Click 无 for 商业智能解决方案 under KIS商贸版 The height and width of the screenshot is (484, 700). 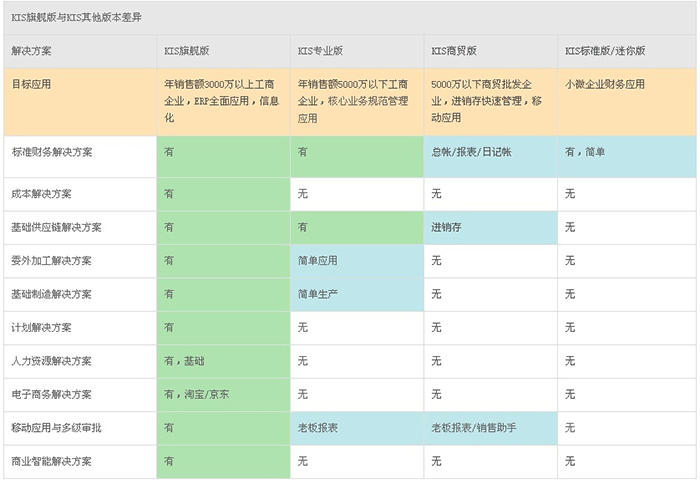pyautogui.click(x=436, y=461)
